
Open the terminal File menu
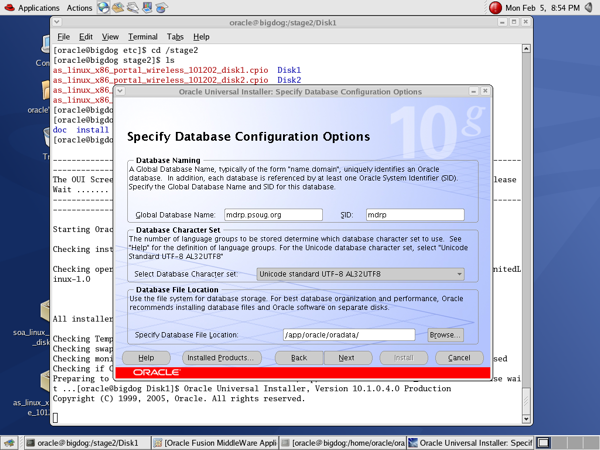[64, 37]
